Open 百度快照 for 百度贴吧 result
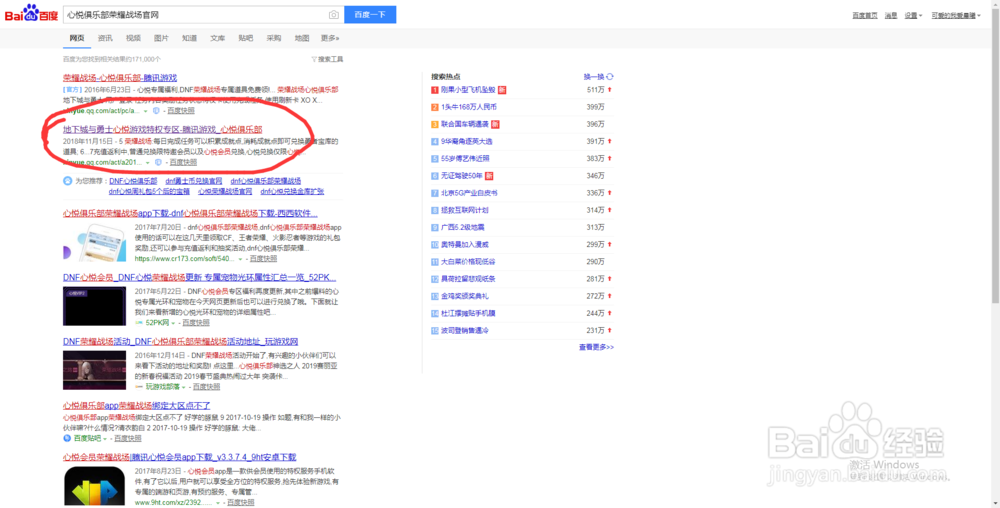This screenshot has width=1000, height=508. (x=128, y=439)
